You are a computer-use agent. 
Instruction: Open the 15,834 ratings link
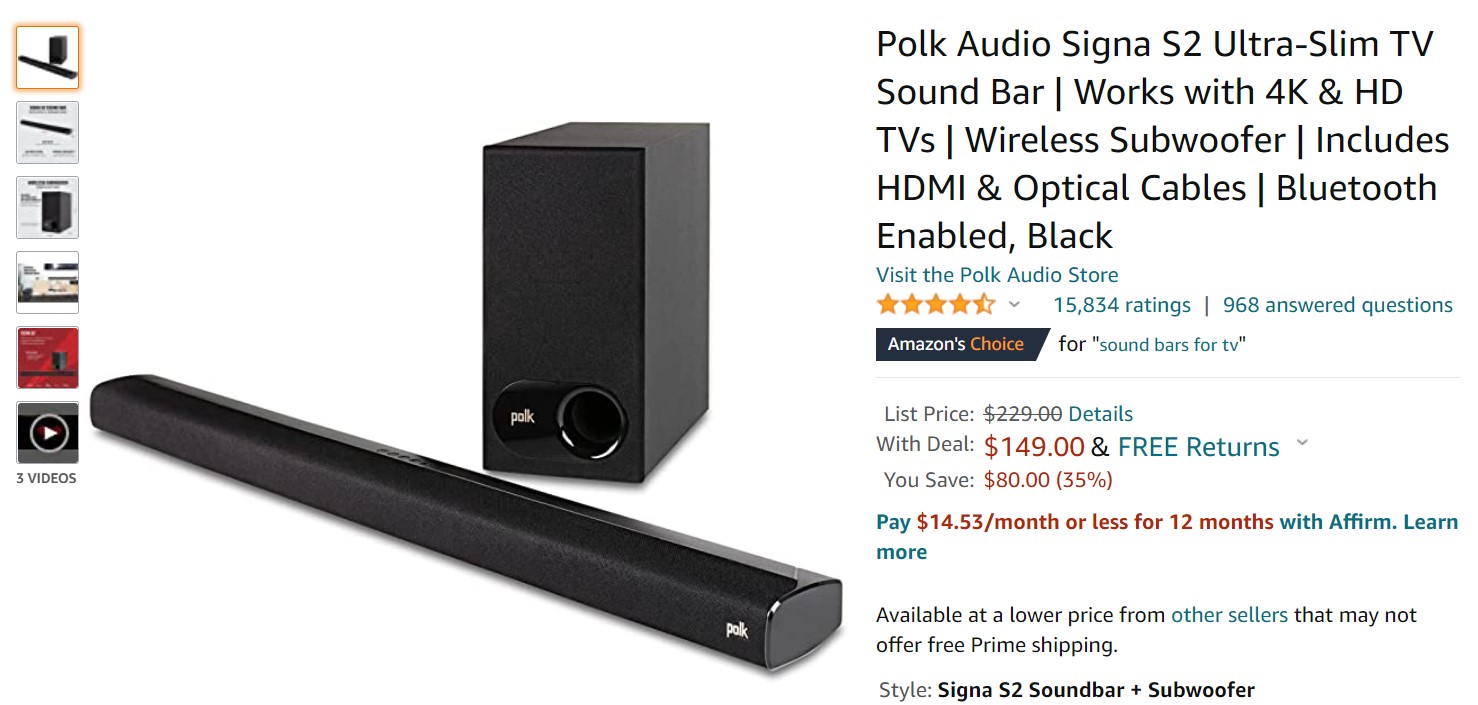click(x=1122, y=305)
